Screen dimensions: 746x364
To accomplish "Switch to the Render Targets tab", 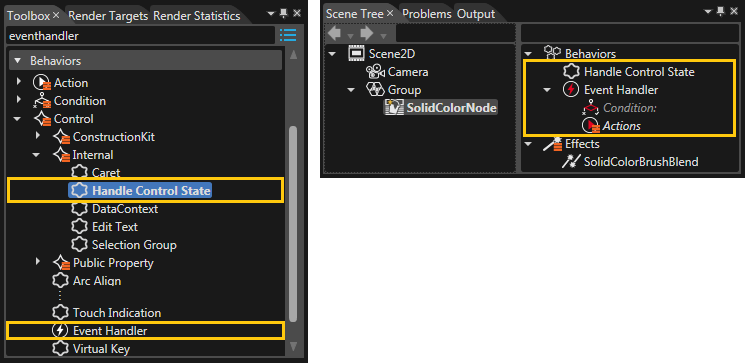I will click(108, 16).
